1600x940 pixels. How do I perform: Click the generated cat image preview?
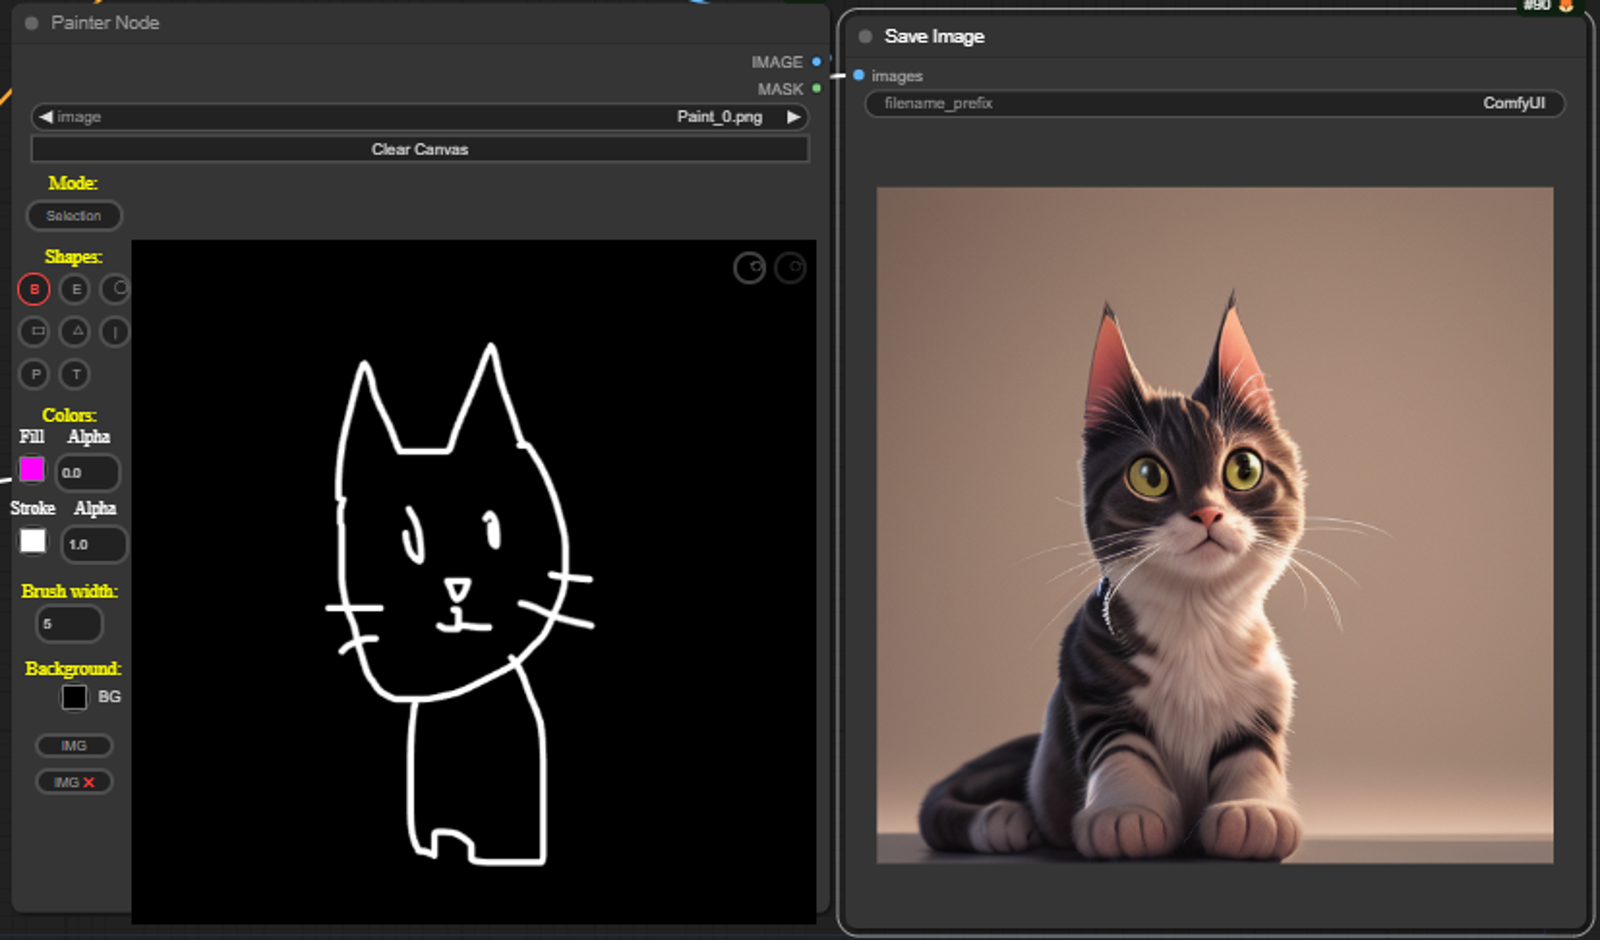[1215, 525]
